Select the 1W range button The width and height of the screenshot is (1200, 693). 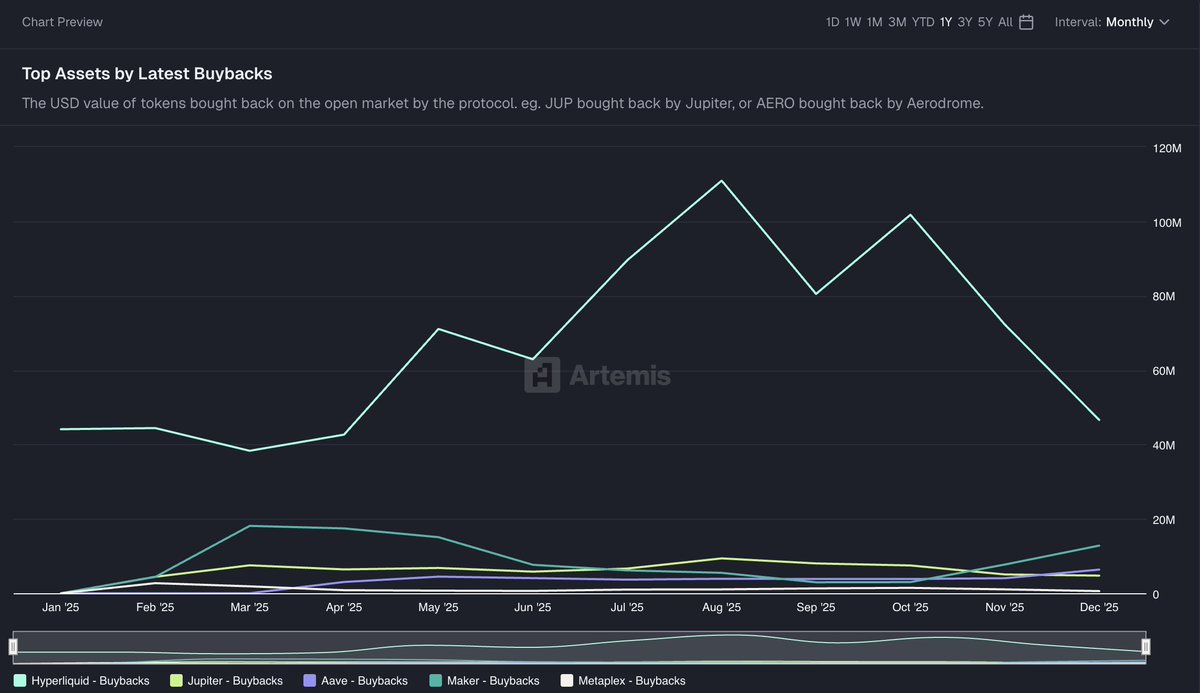click(852, 21)
